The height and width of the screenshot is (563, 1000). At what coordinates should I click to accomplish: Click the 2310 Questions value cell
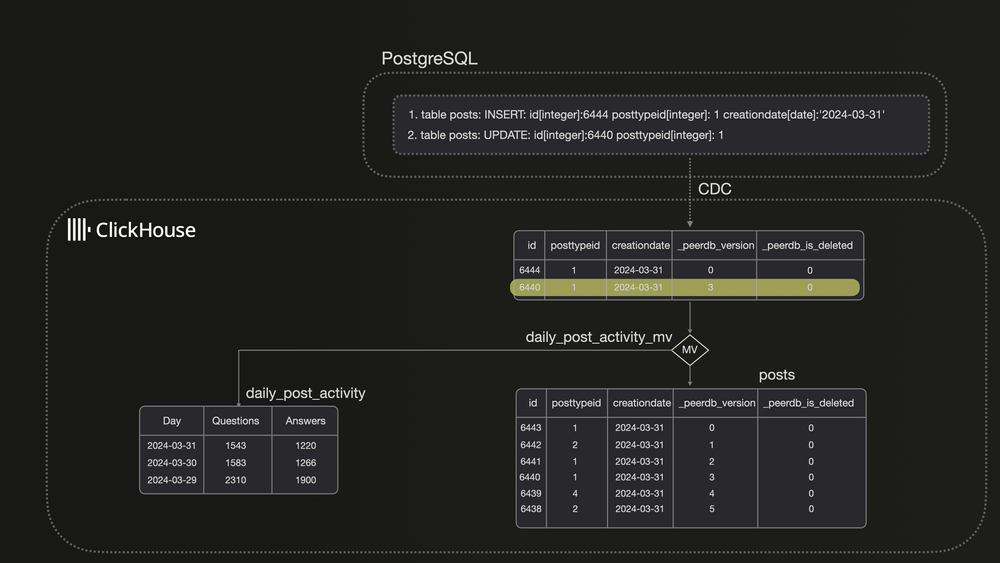236,480
